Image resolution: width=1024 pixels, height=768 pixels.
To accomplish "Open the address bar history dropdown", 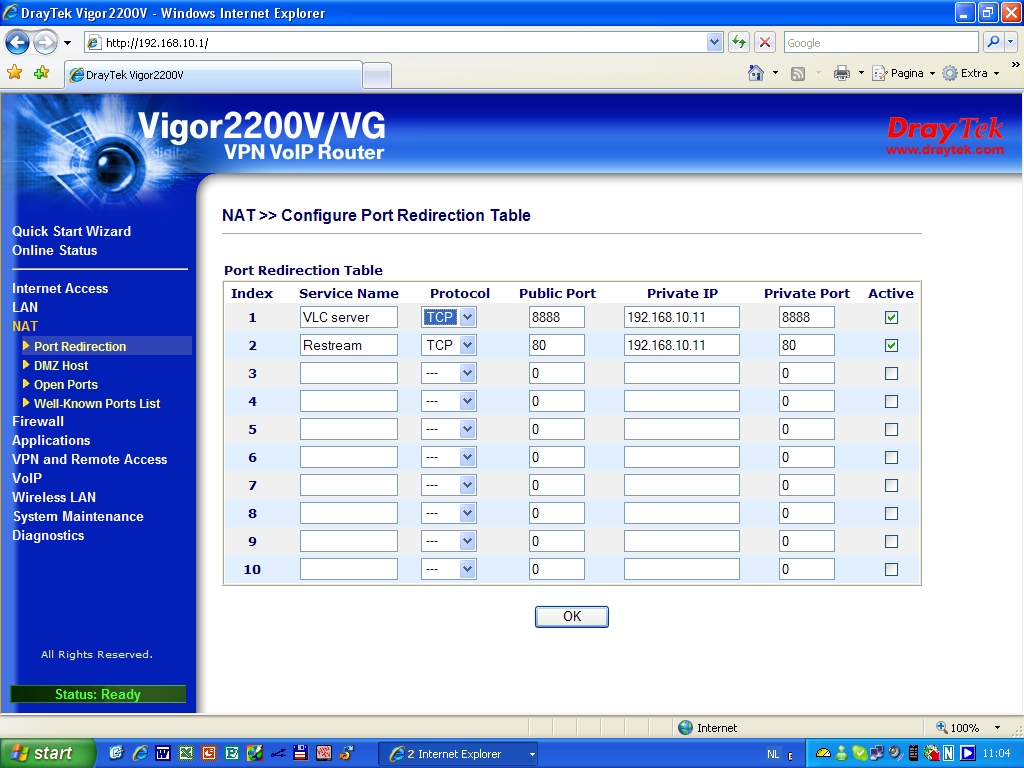I will [x=714, y=42].
